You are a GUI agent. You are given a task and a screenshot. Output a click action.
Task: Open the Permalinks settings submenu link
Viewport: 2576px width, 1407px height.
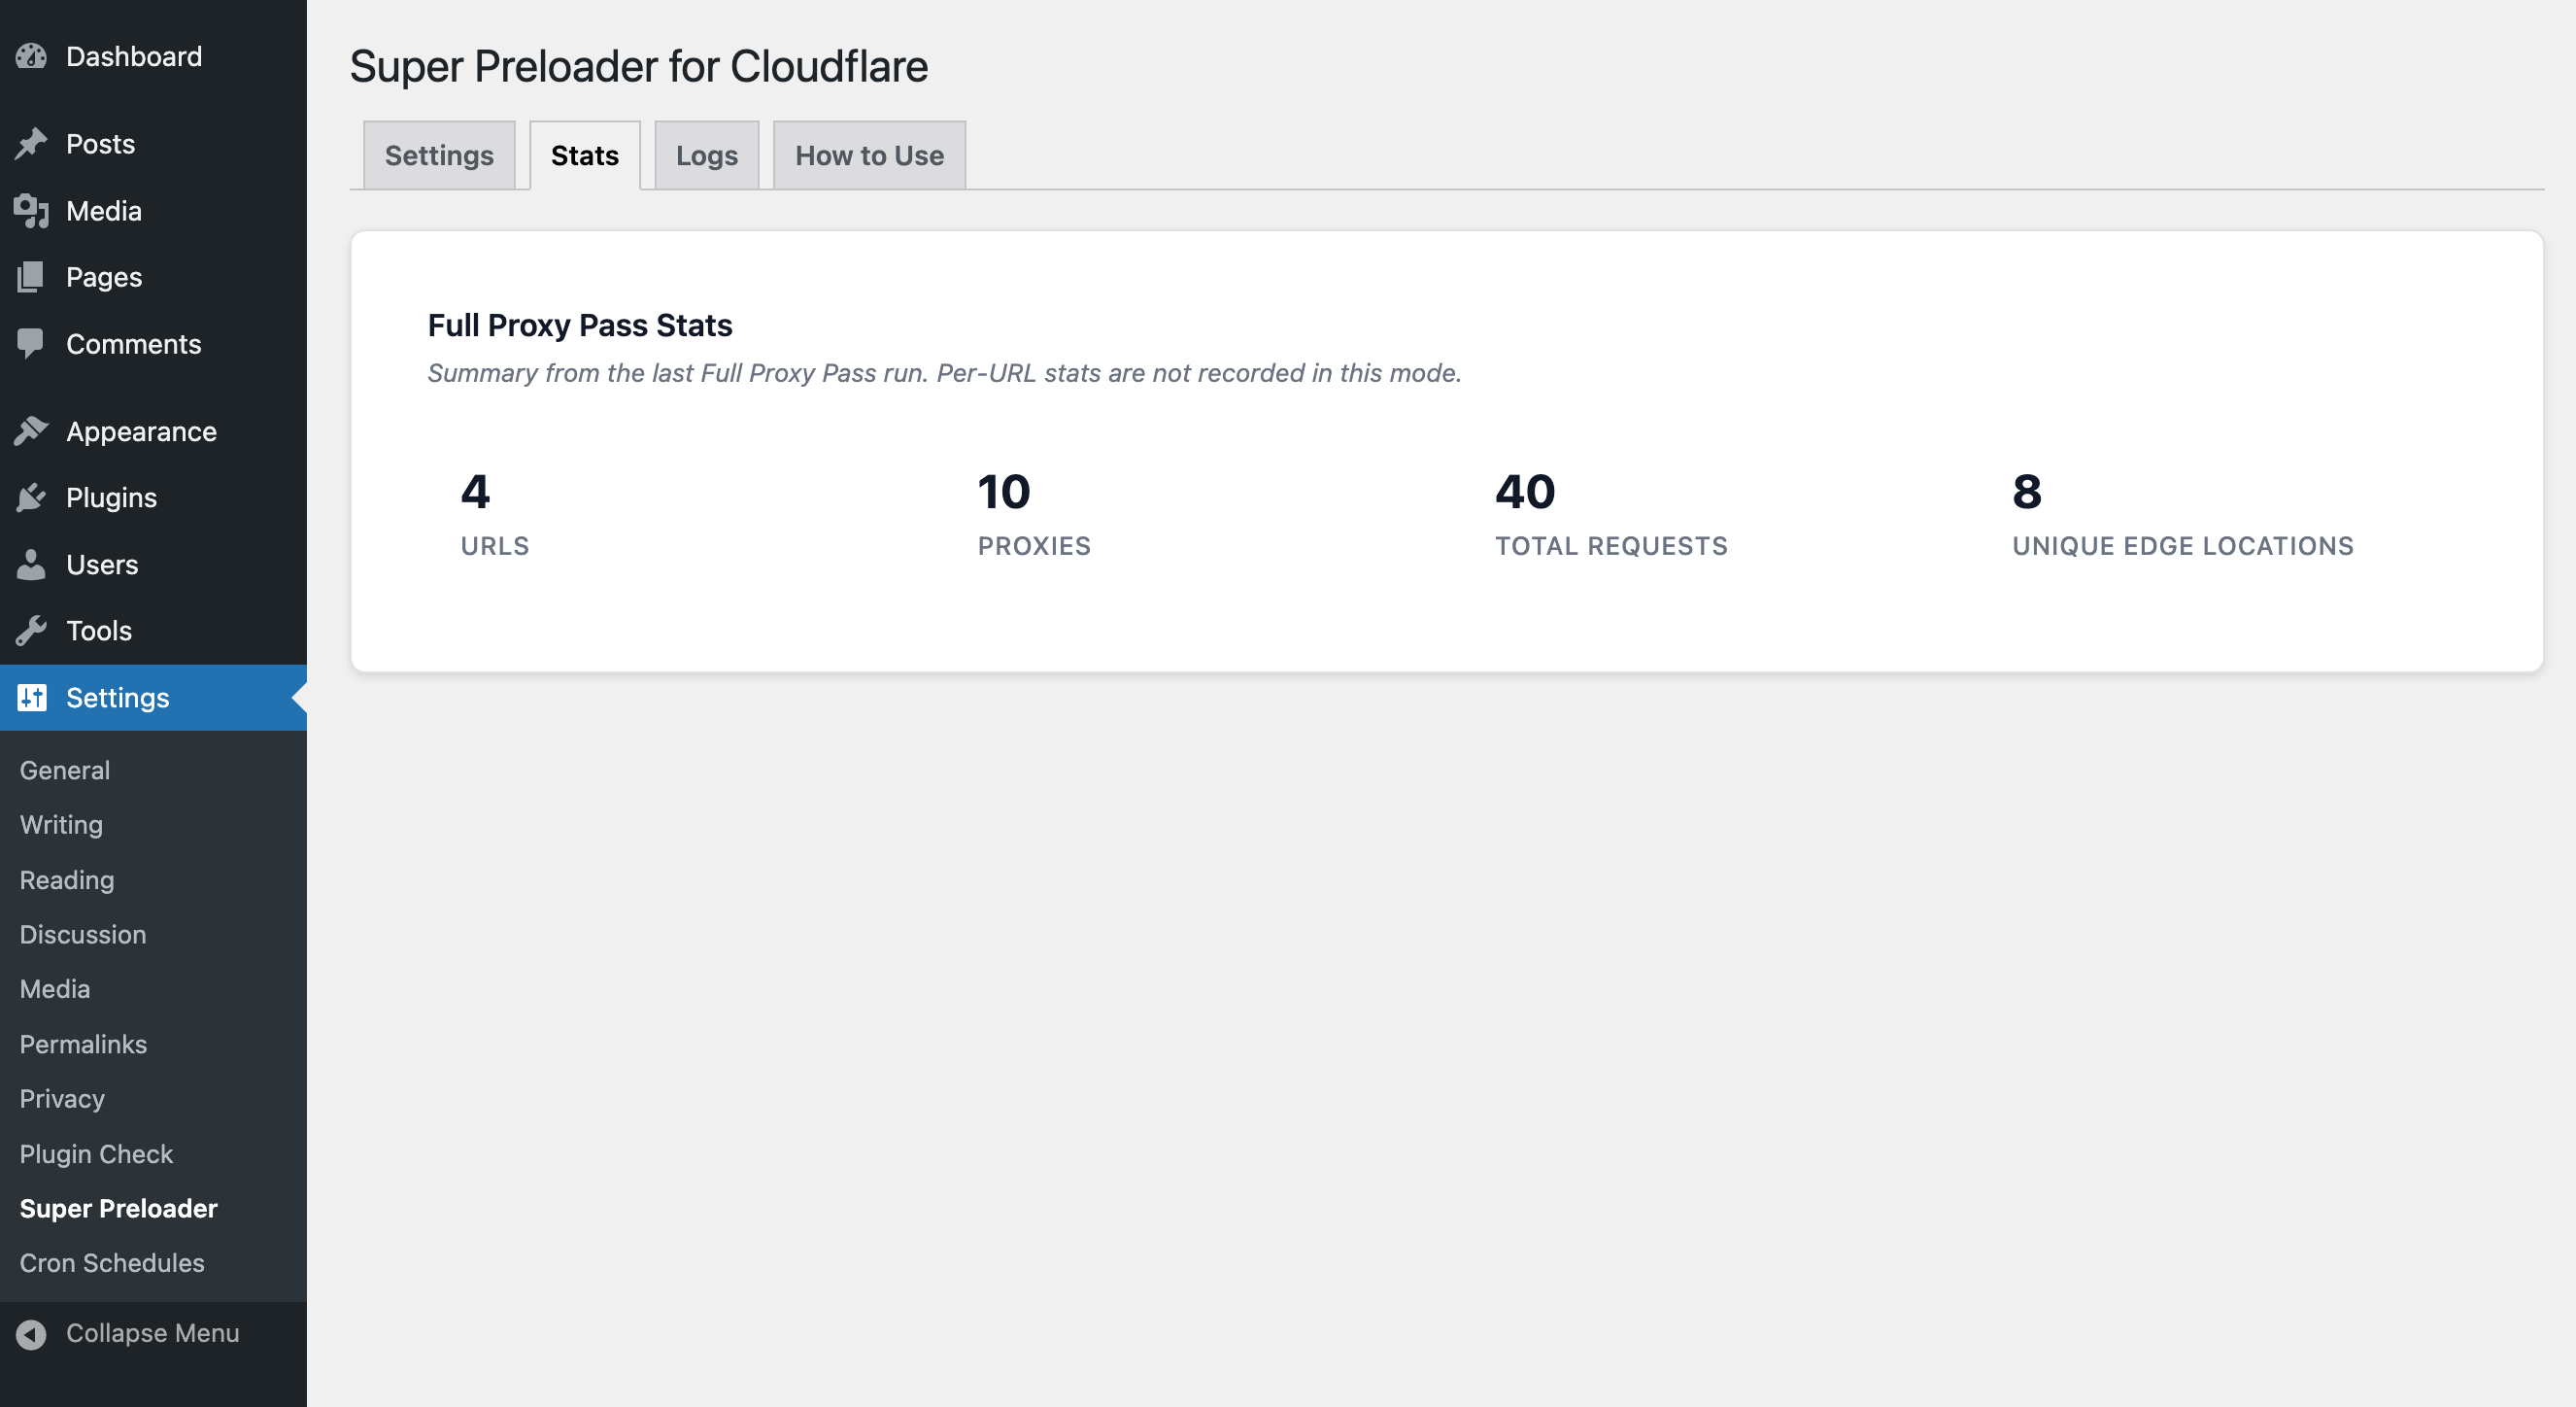[x=83, y=1043]
